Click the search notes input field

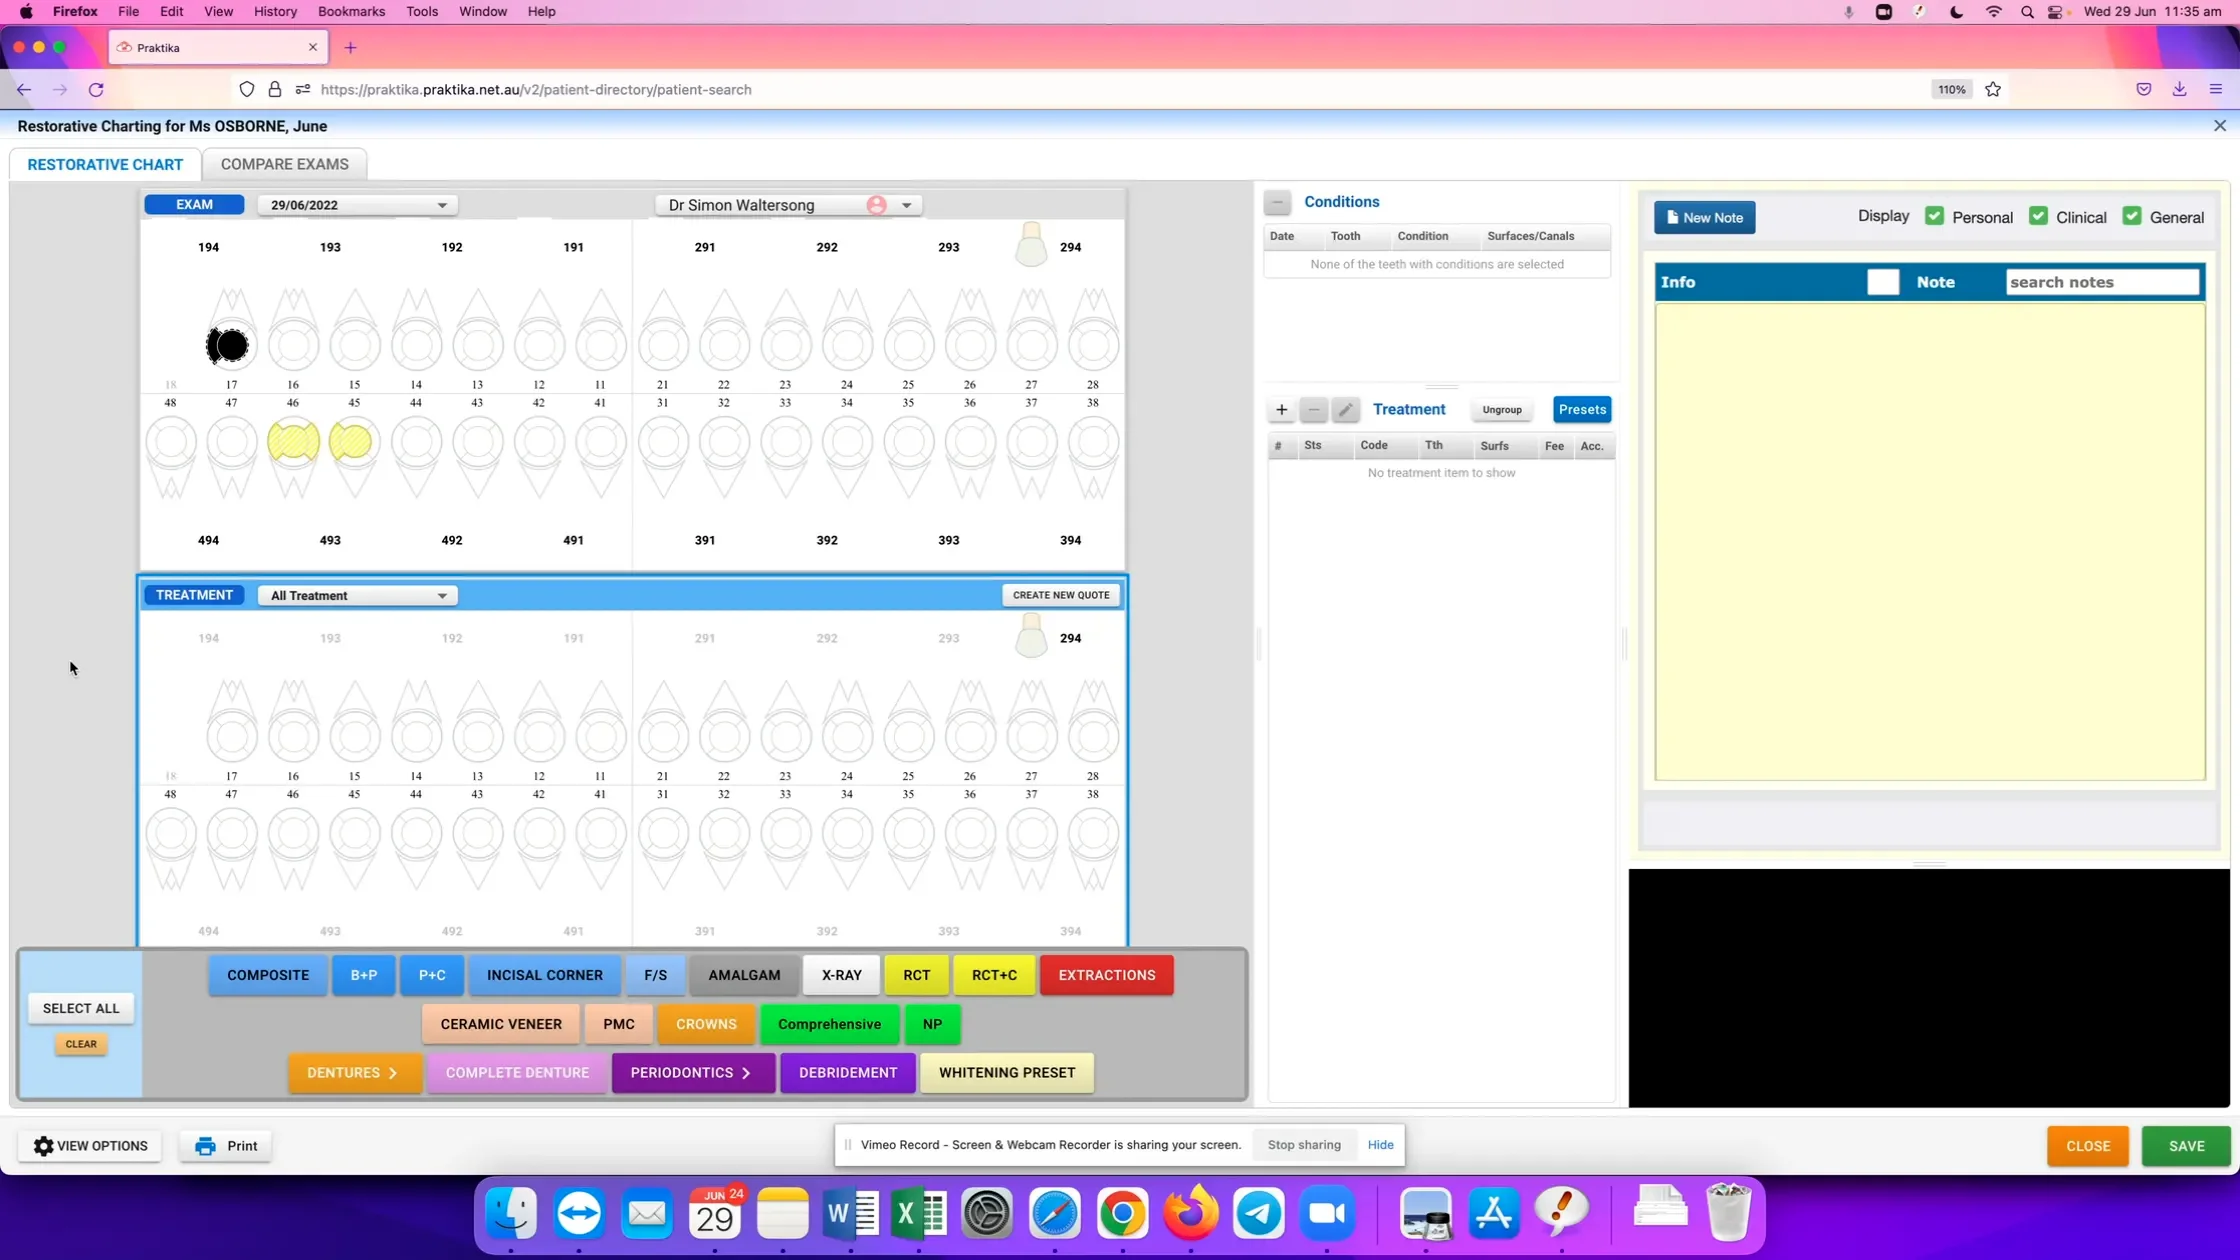tap(2101, 282)
